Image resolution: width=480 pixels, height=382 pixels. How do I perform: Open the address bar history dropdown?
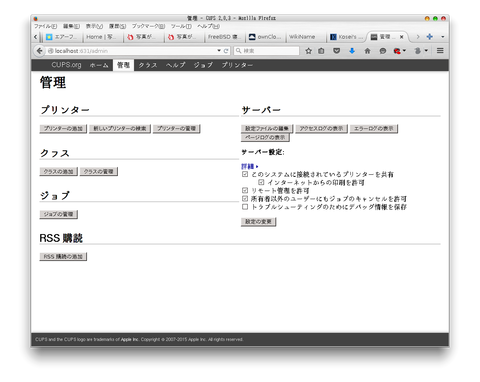219,51
